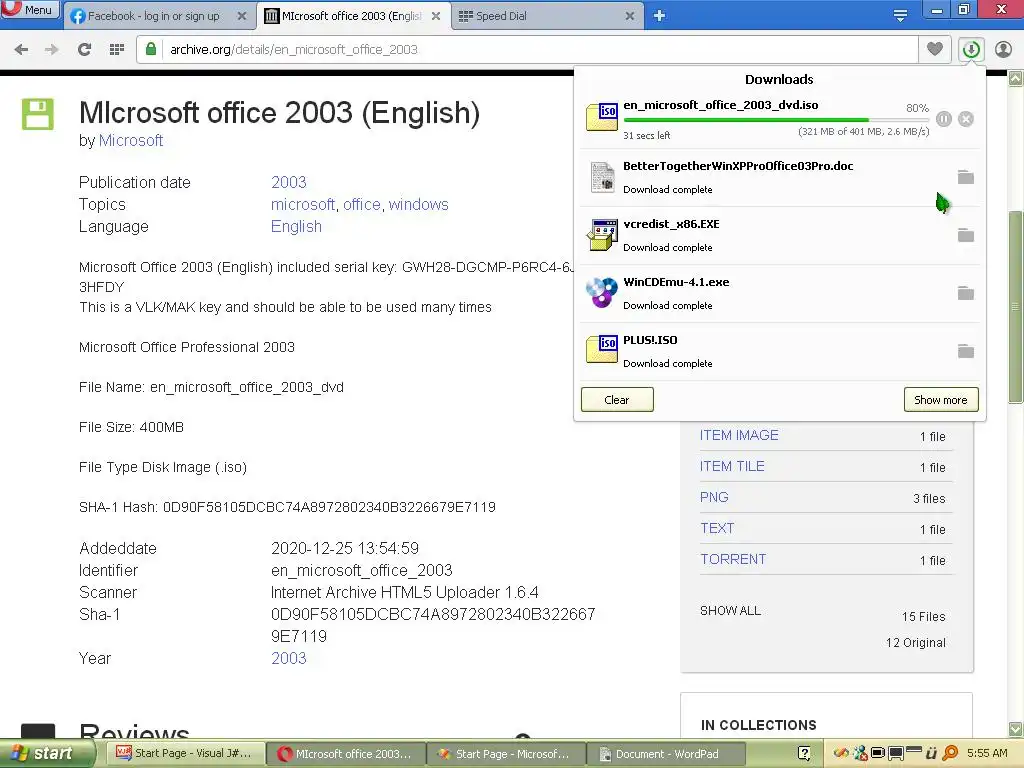This screenshot has width=1024, height=768.
Task: Click the green floppy disk software icon
Action: [38, 114]
